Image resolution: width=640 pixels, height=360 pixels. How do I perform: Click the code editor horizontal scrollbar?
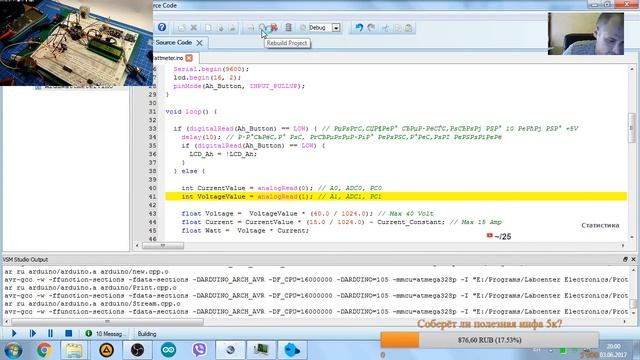(x=163, y=245)
